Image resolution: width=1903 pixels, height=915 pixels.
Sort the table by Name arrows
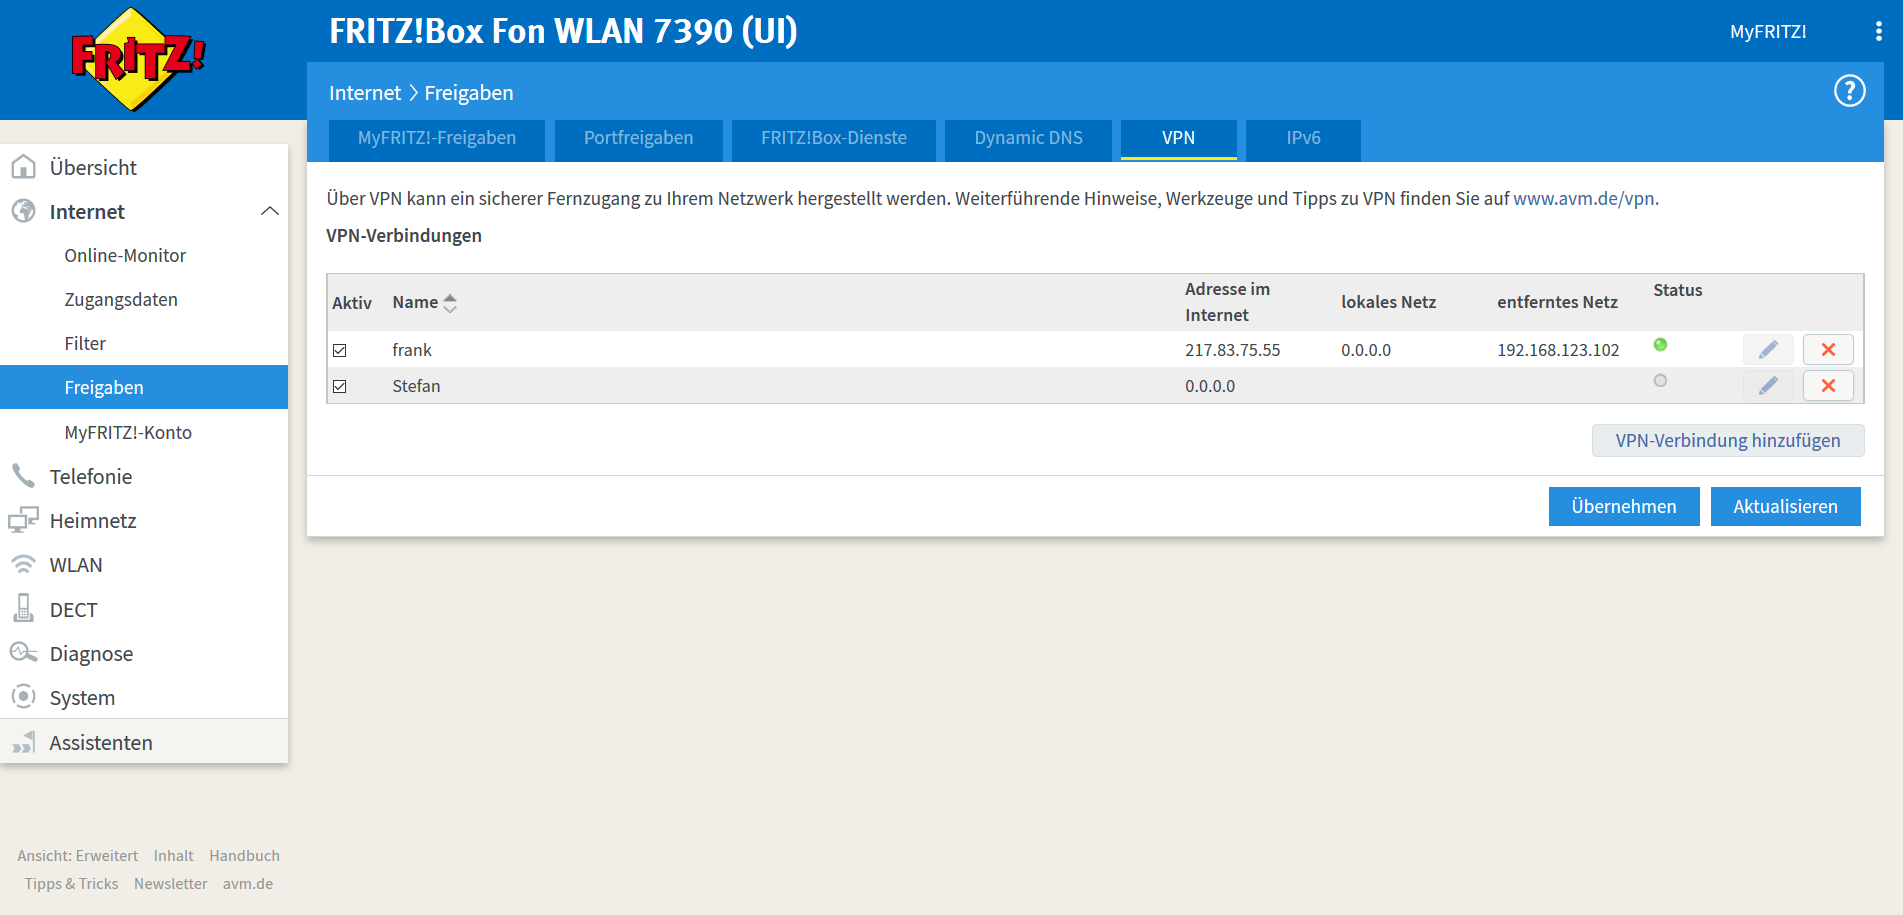click(x=450, y=303)
